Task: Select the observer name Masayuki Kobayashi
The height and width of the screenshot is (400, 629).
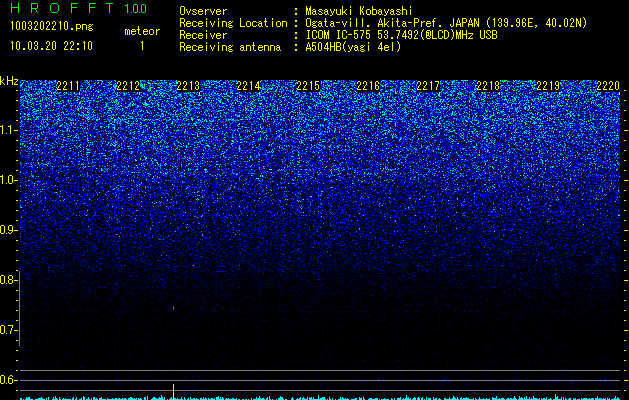Action: pos(359,11)
